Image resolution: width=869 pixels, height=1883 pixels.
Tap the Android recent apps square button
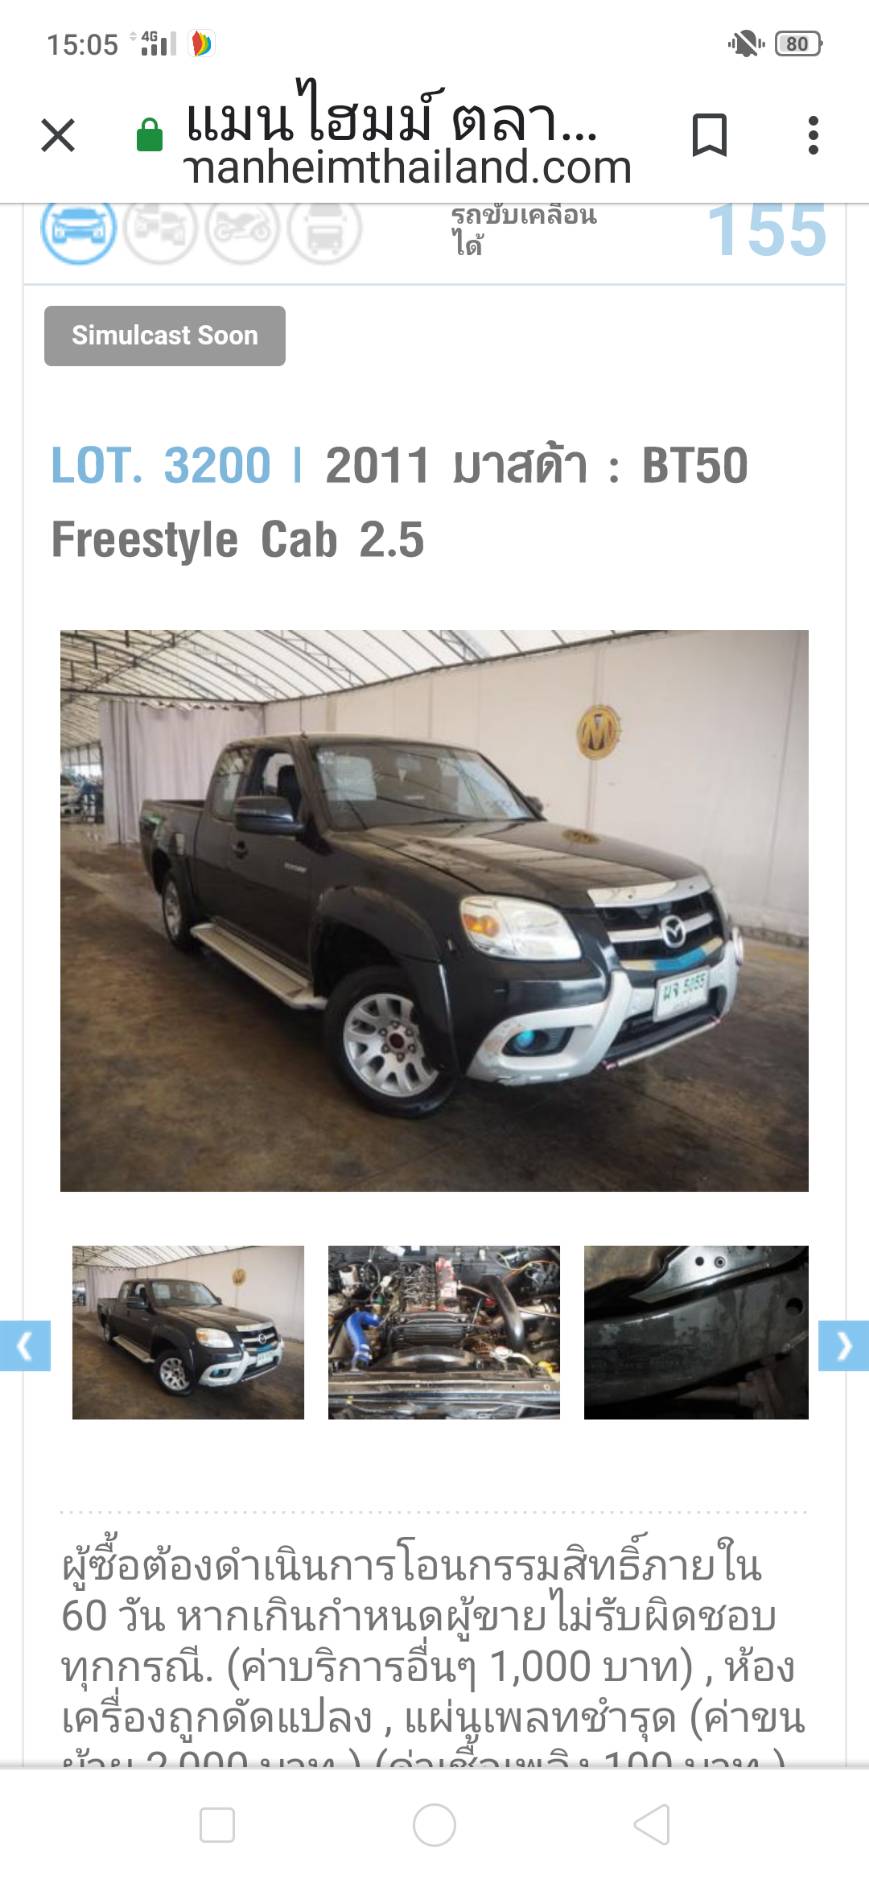(217, 1825)
